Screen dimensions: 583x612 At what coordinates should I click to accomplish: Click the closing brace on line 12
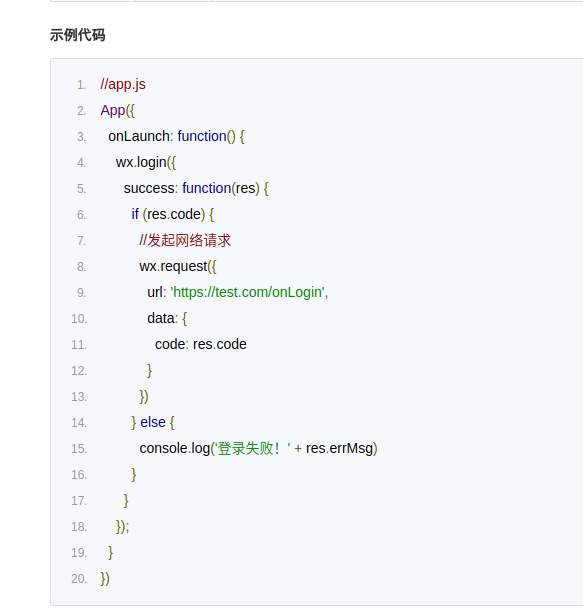pyautogui.click(x=149, y=370)
